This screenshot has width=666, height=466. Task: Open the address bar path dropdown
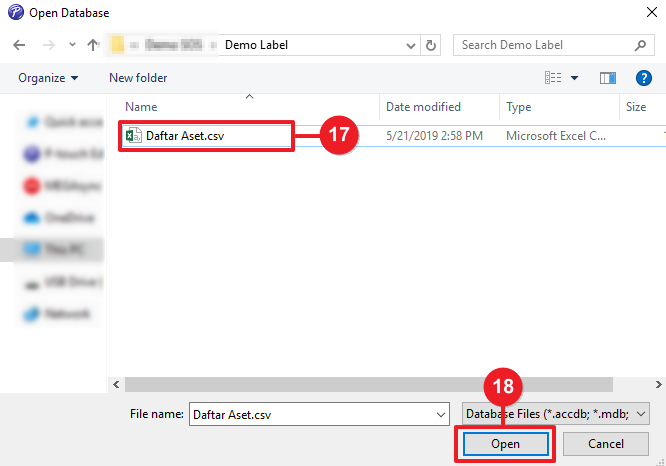[411, 46]
